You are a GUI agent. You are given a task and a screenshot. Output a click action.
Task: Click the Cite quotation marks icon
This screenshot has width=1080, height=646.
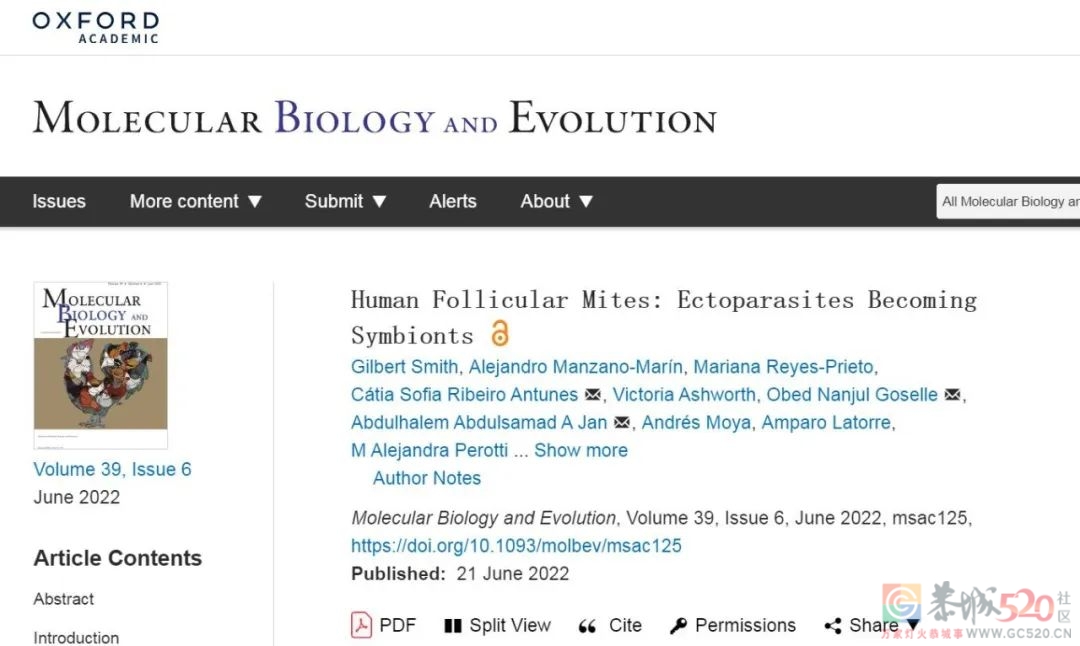coord(587,626)
